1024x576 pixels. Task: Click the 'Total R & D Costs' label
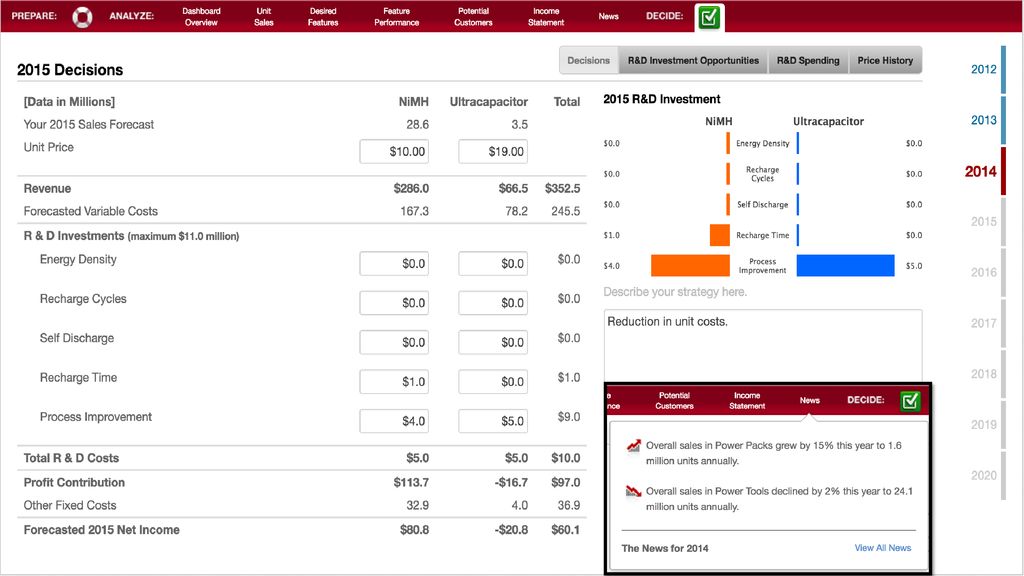(x=71, y=458)
